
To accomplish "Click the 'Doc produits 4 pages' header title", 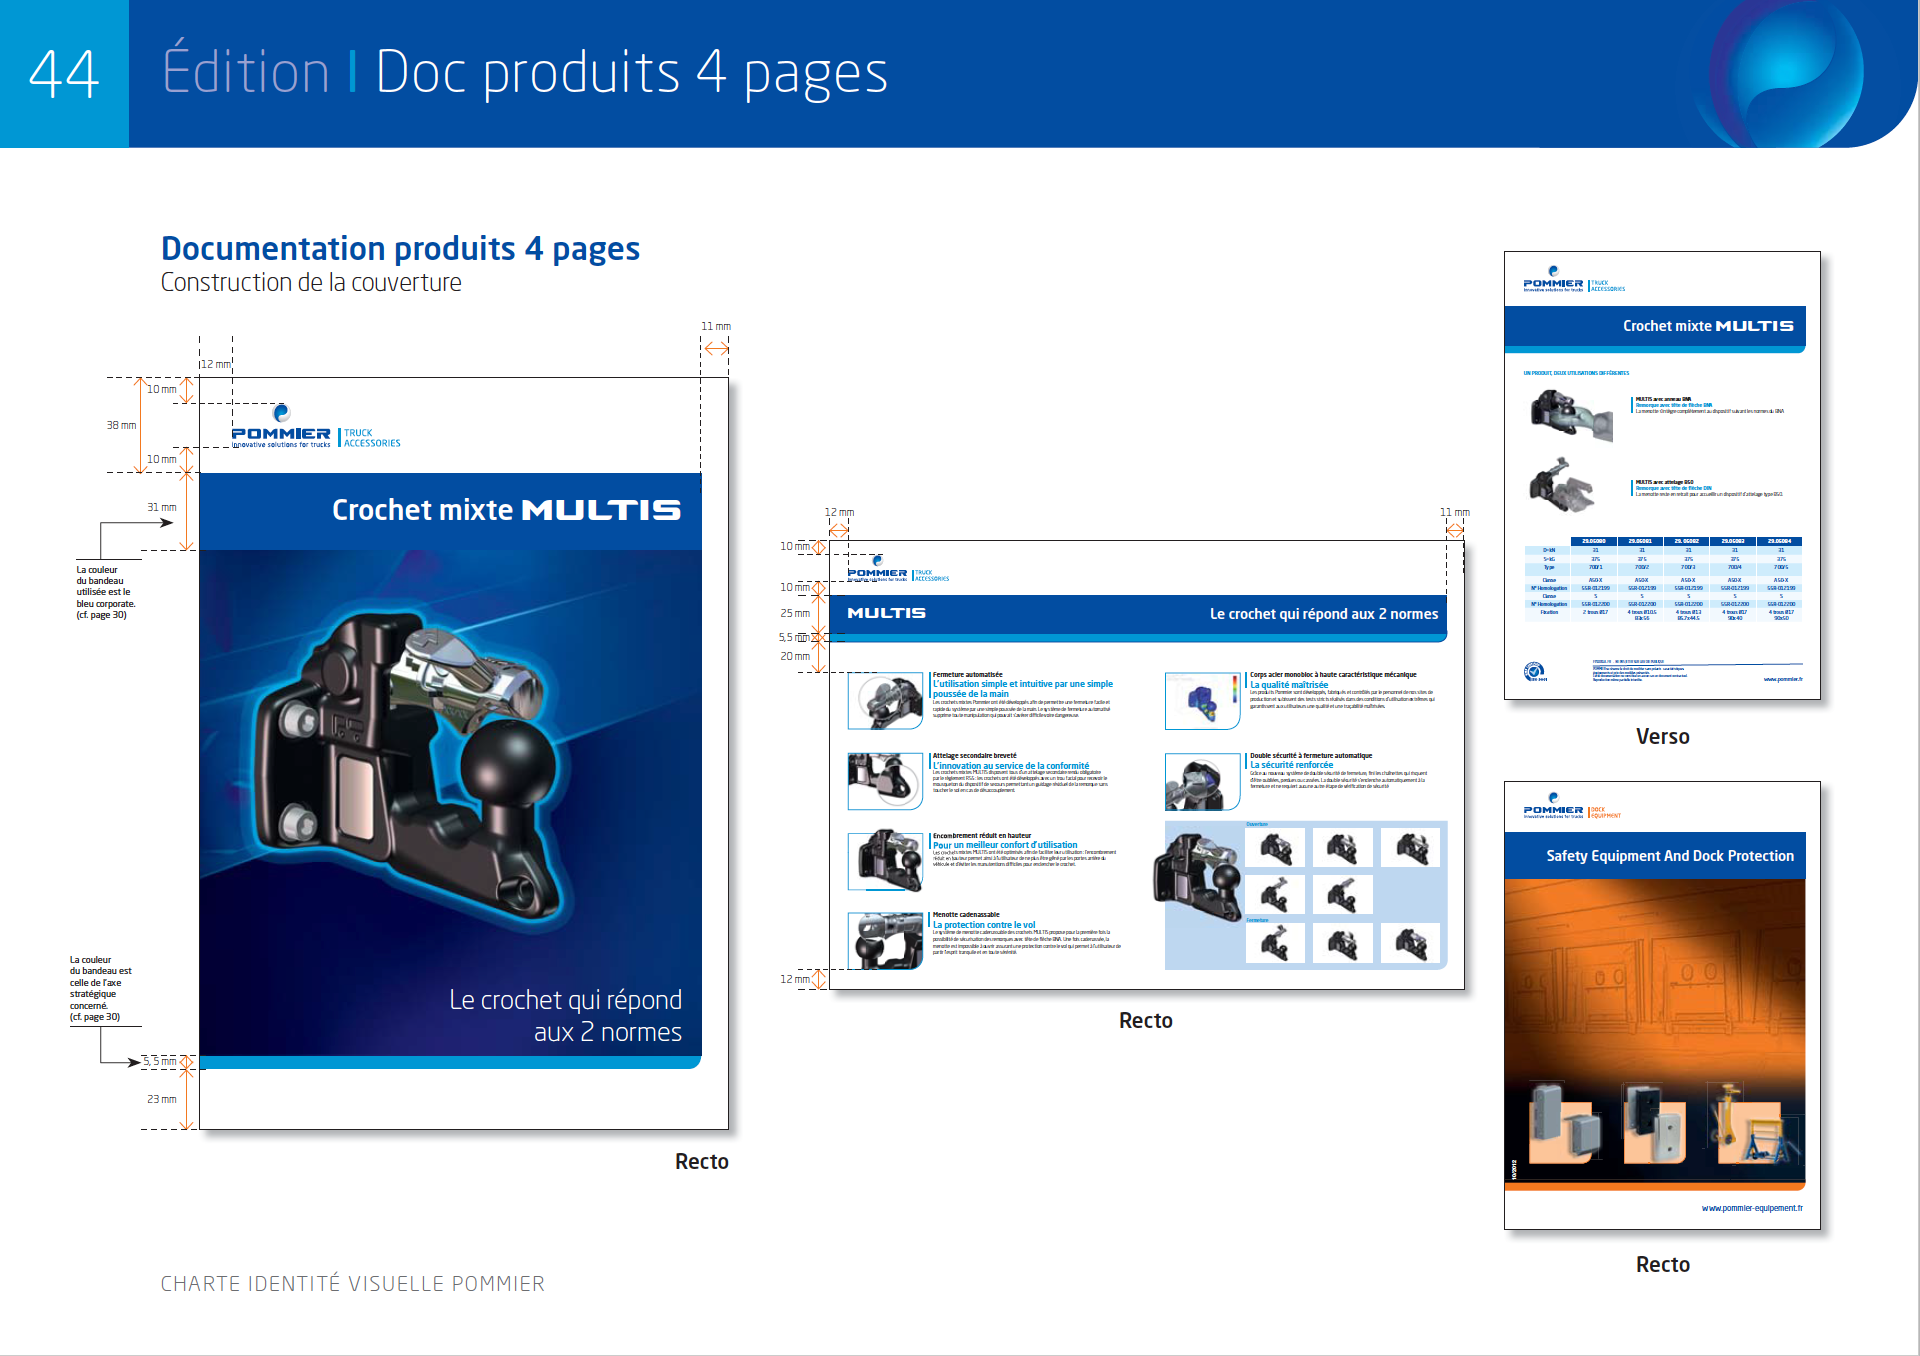I will click(631, 73).
